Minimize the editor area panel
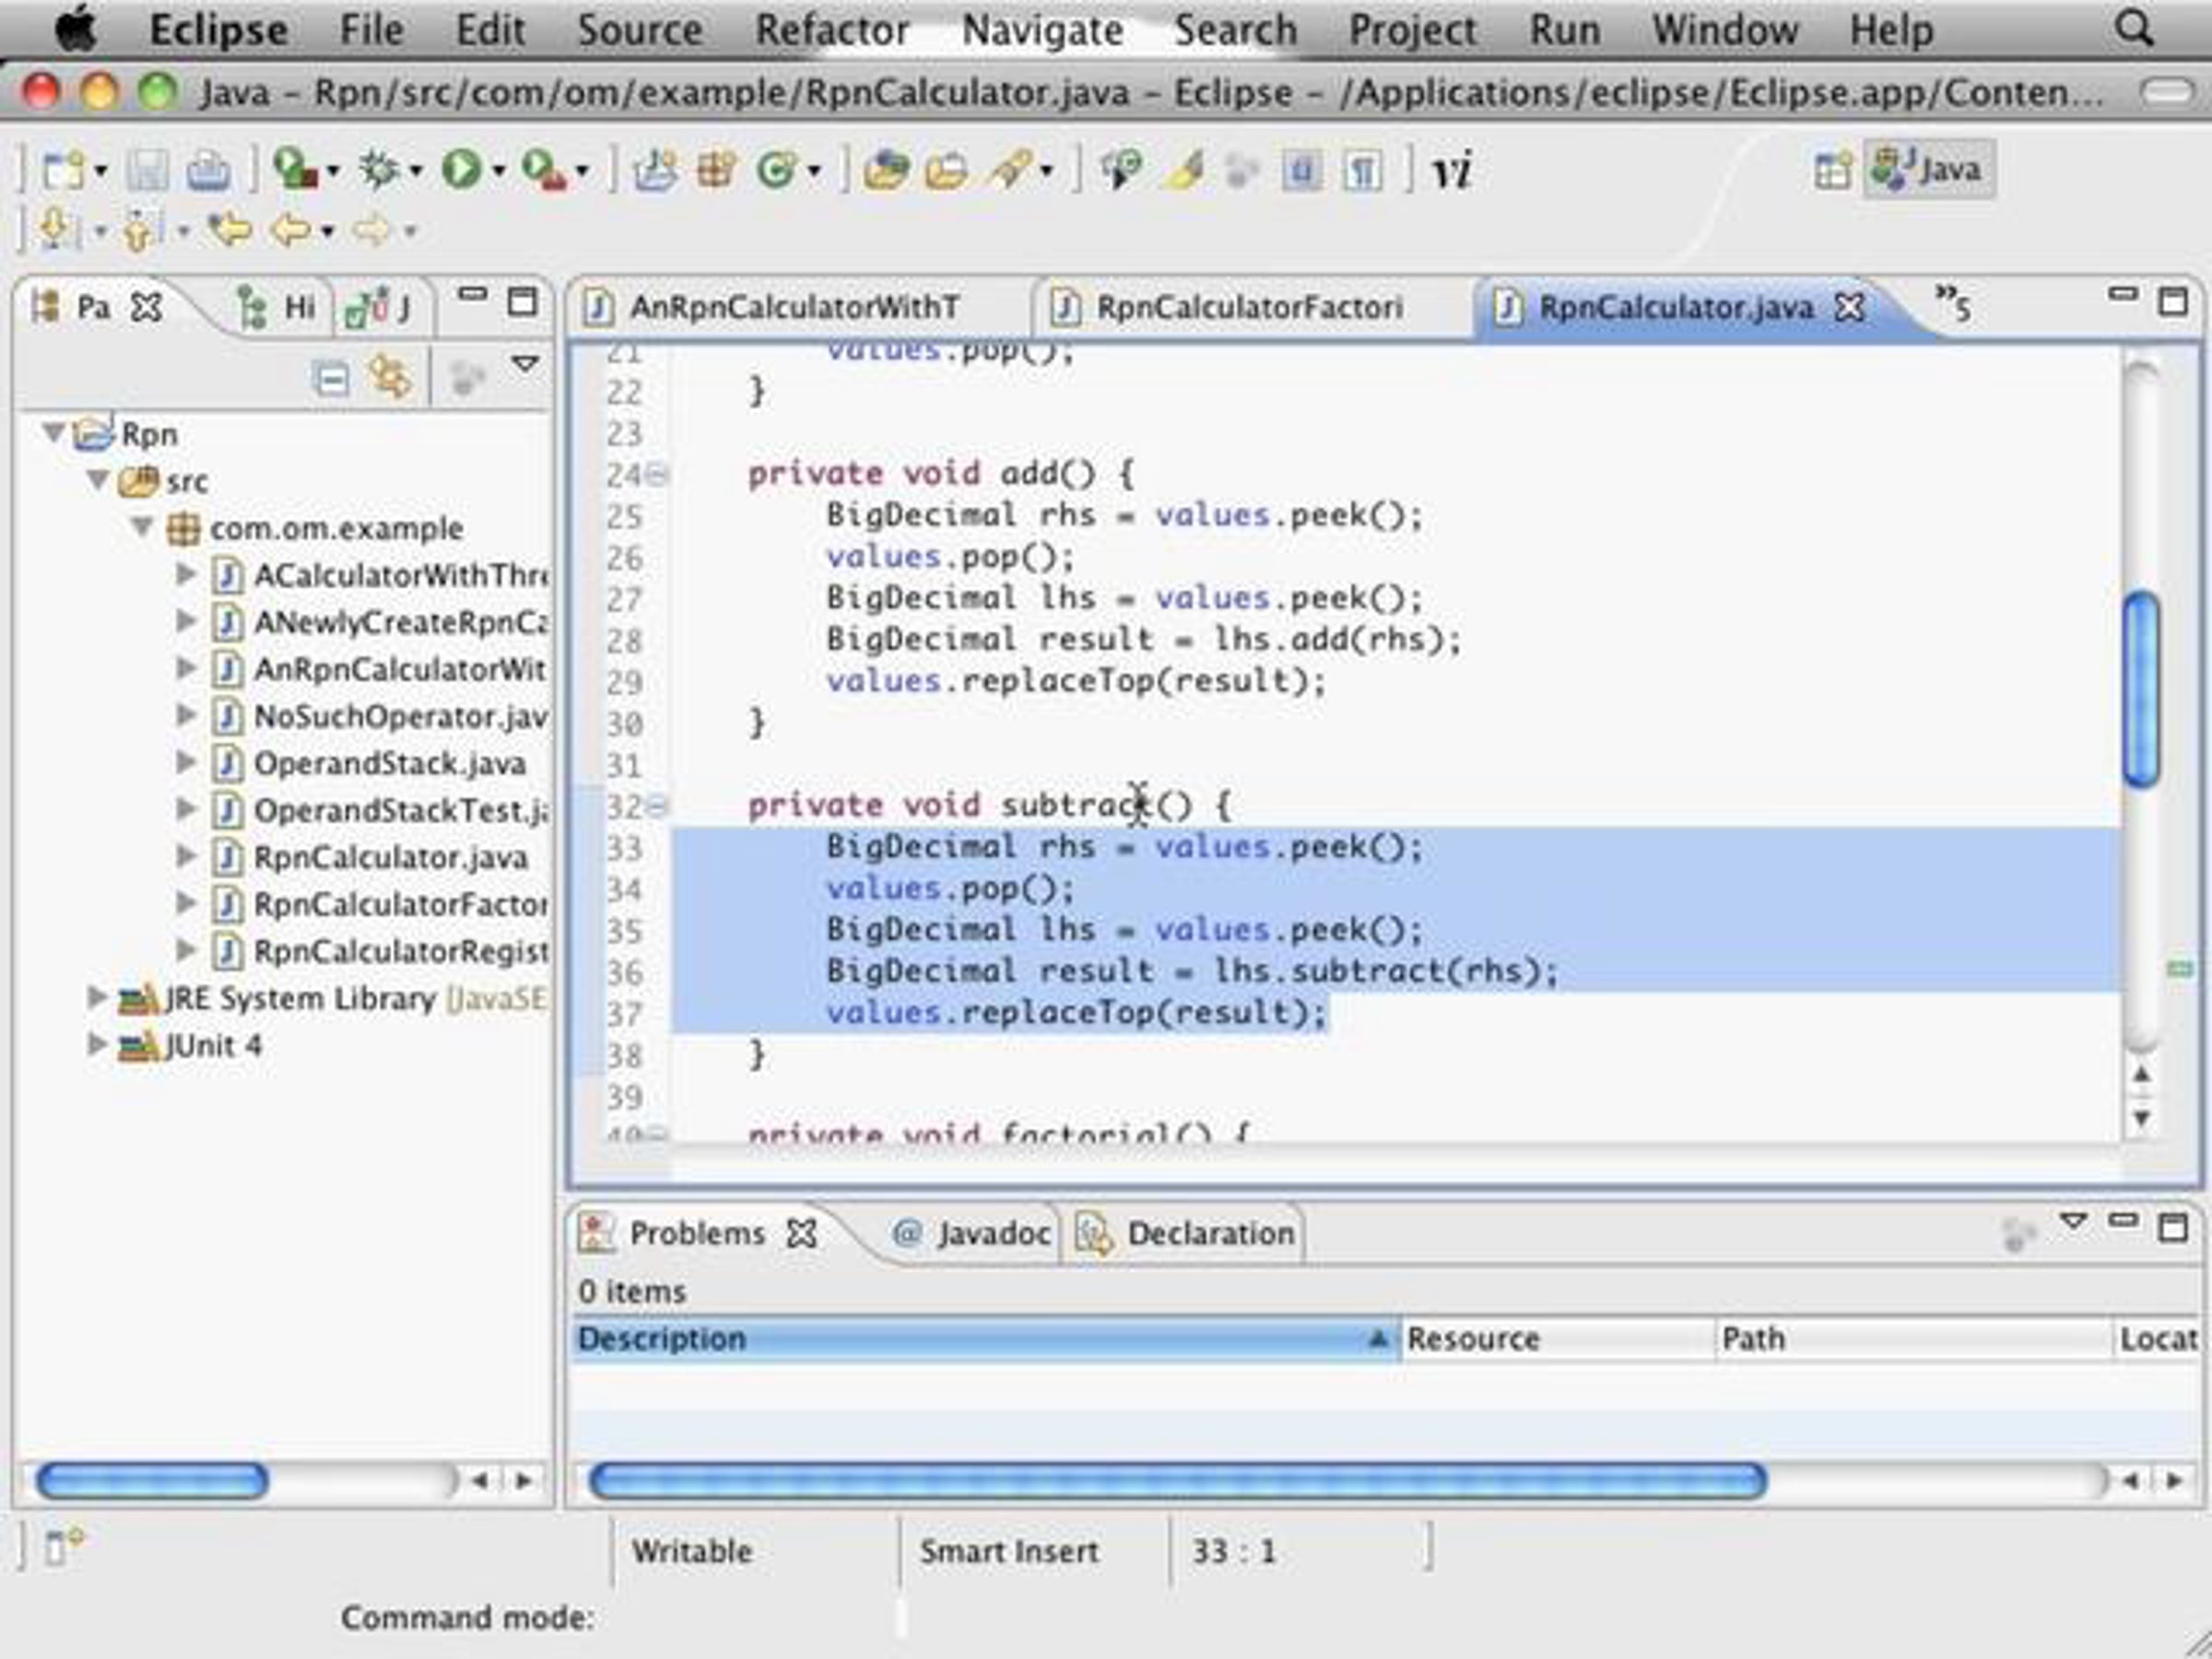The image size is (2212, 1659). point(2123,295)
